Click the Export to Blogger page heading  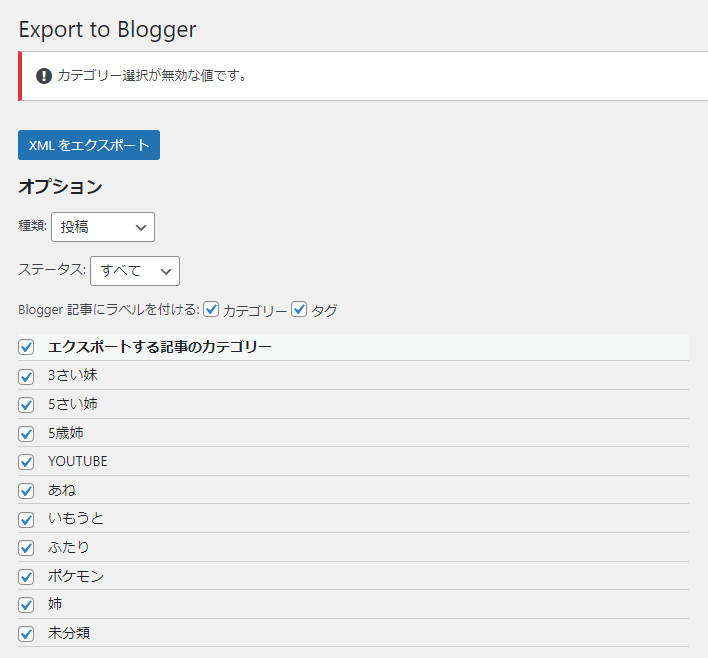click(107, 29)
